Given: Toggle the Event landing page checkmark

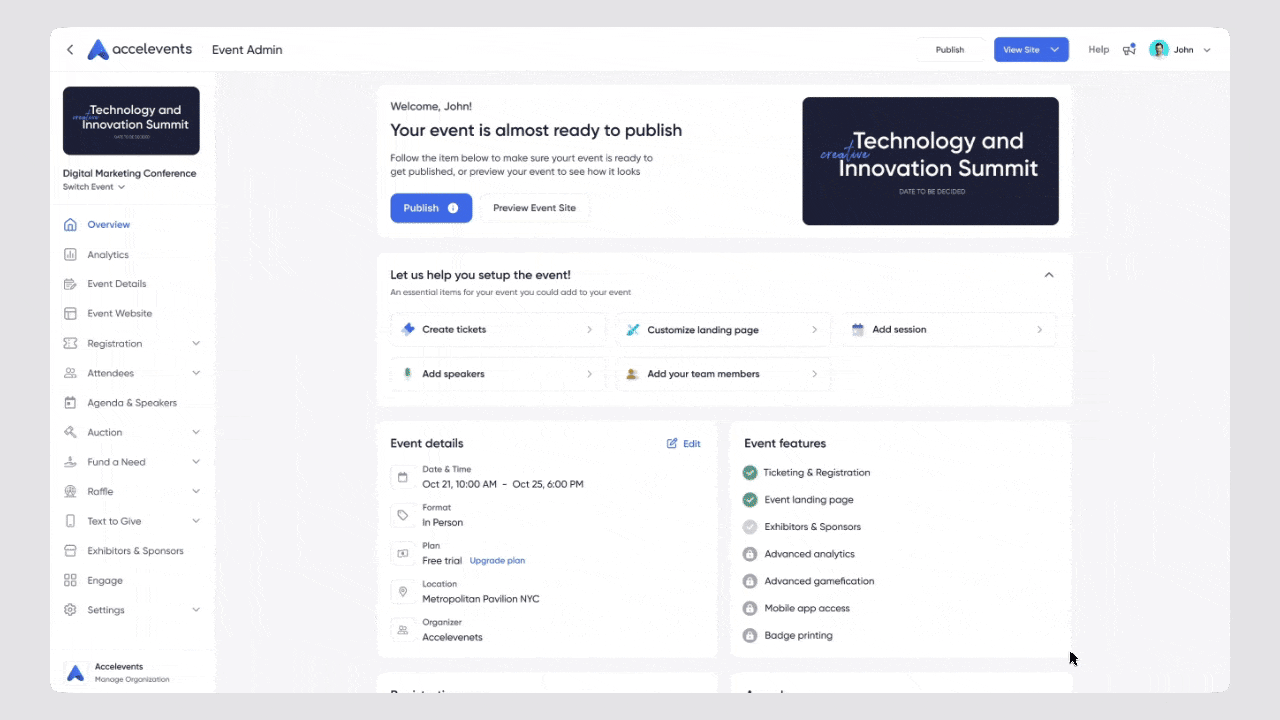Looking at the screenshot, I should pos(750,500).
